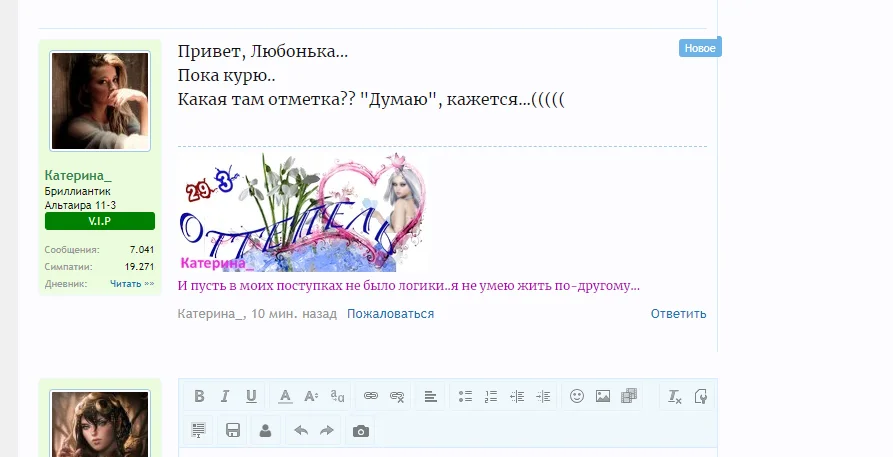Click the camera icon in editor toolbar

[361, 431]
